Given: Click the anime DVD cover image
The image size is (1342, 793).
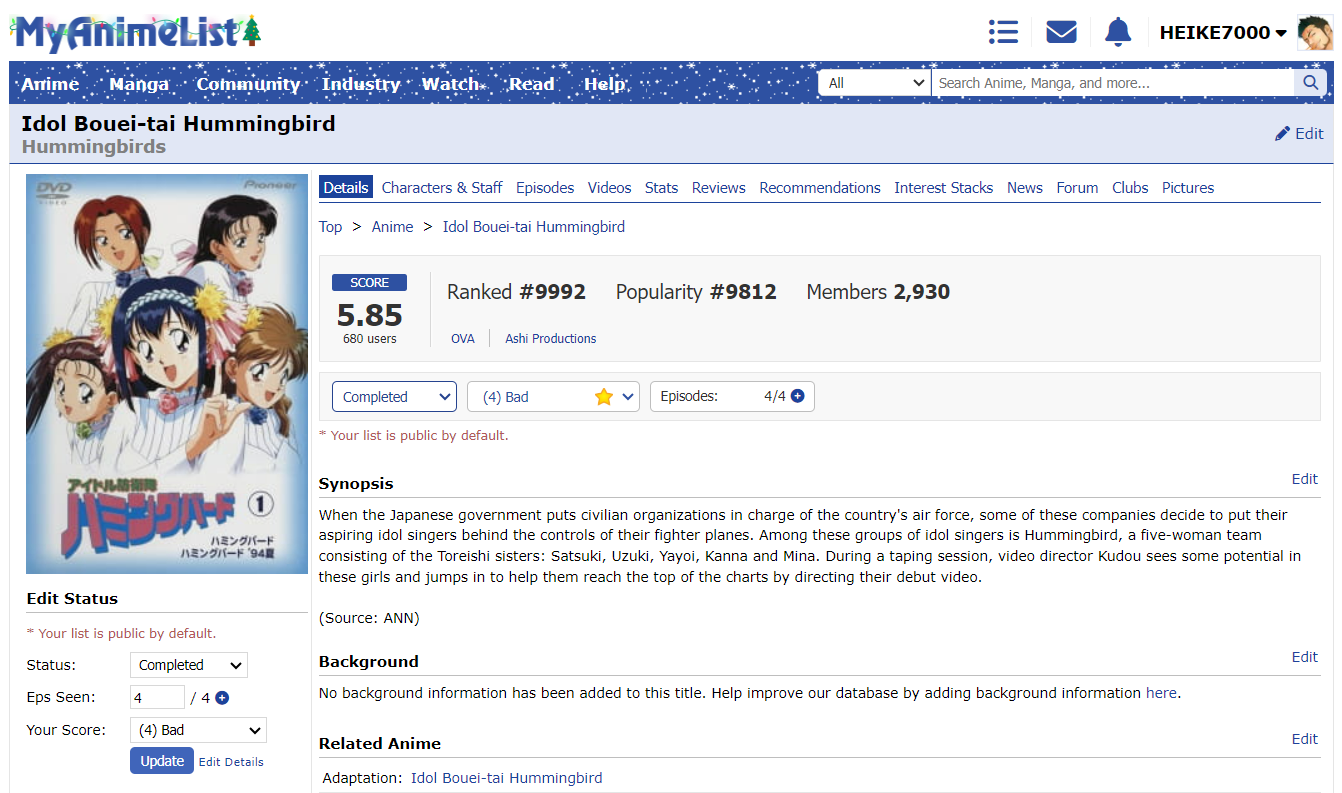Looking at the screenshot, I should click(x=167, y=374).
